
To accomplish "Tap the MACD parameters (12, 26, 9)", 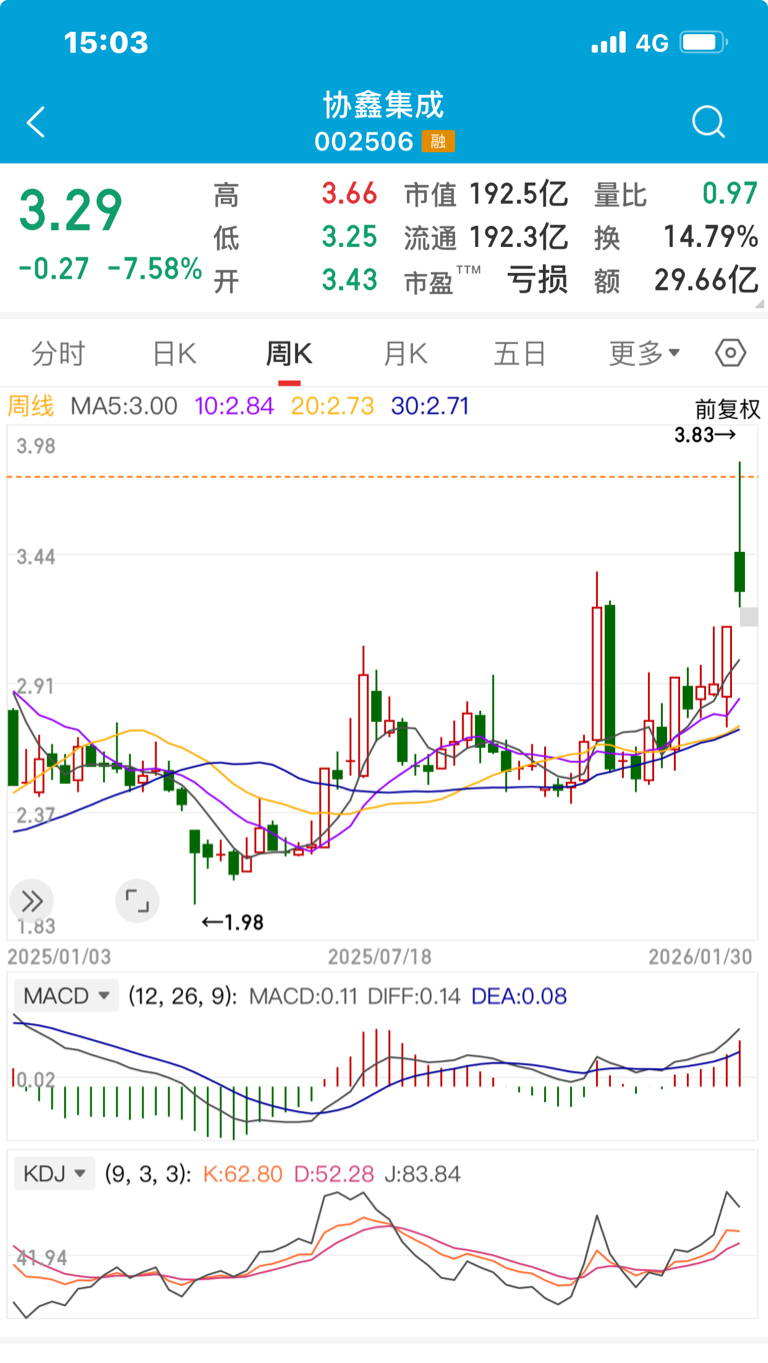I will (183, 996).
